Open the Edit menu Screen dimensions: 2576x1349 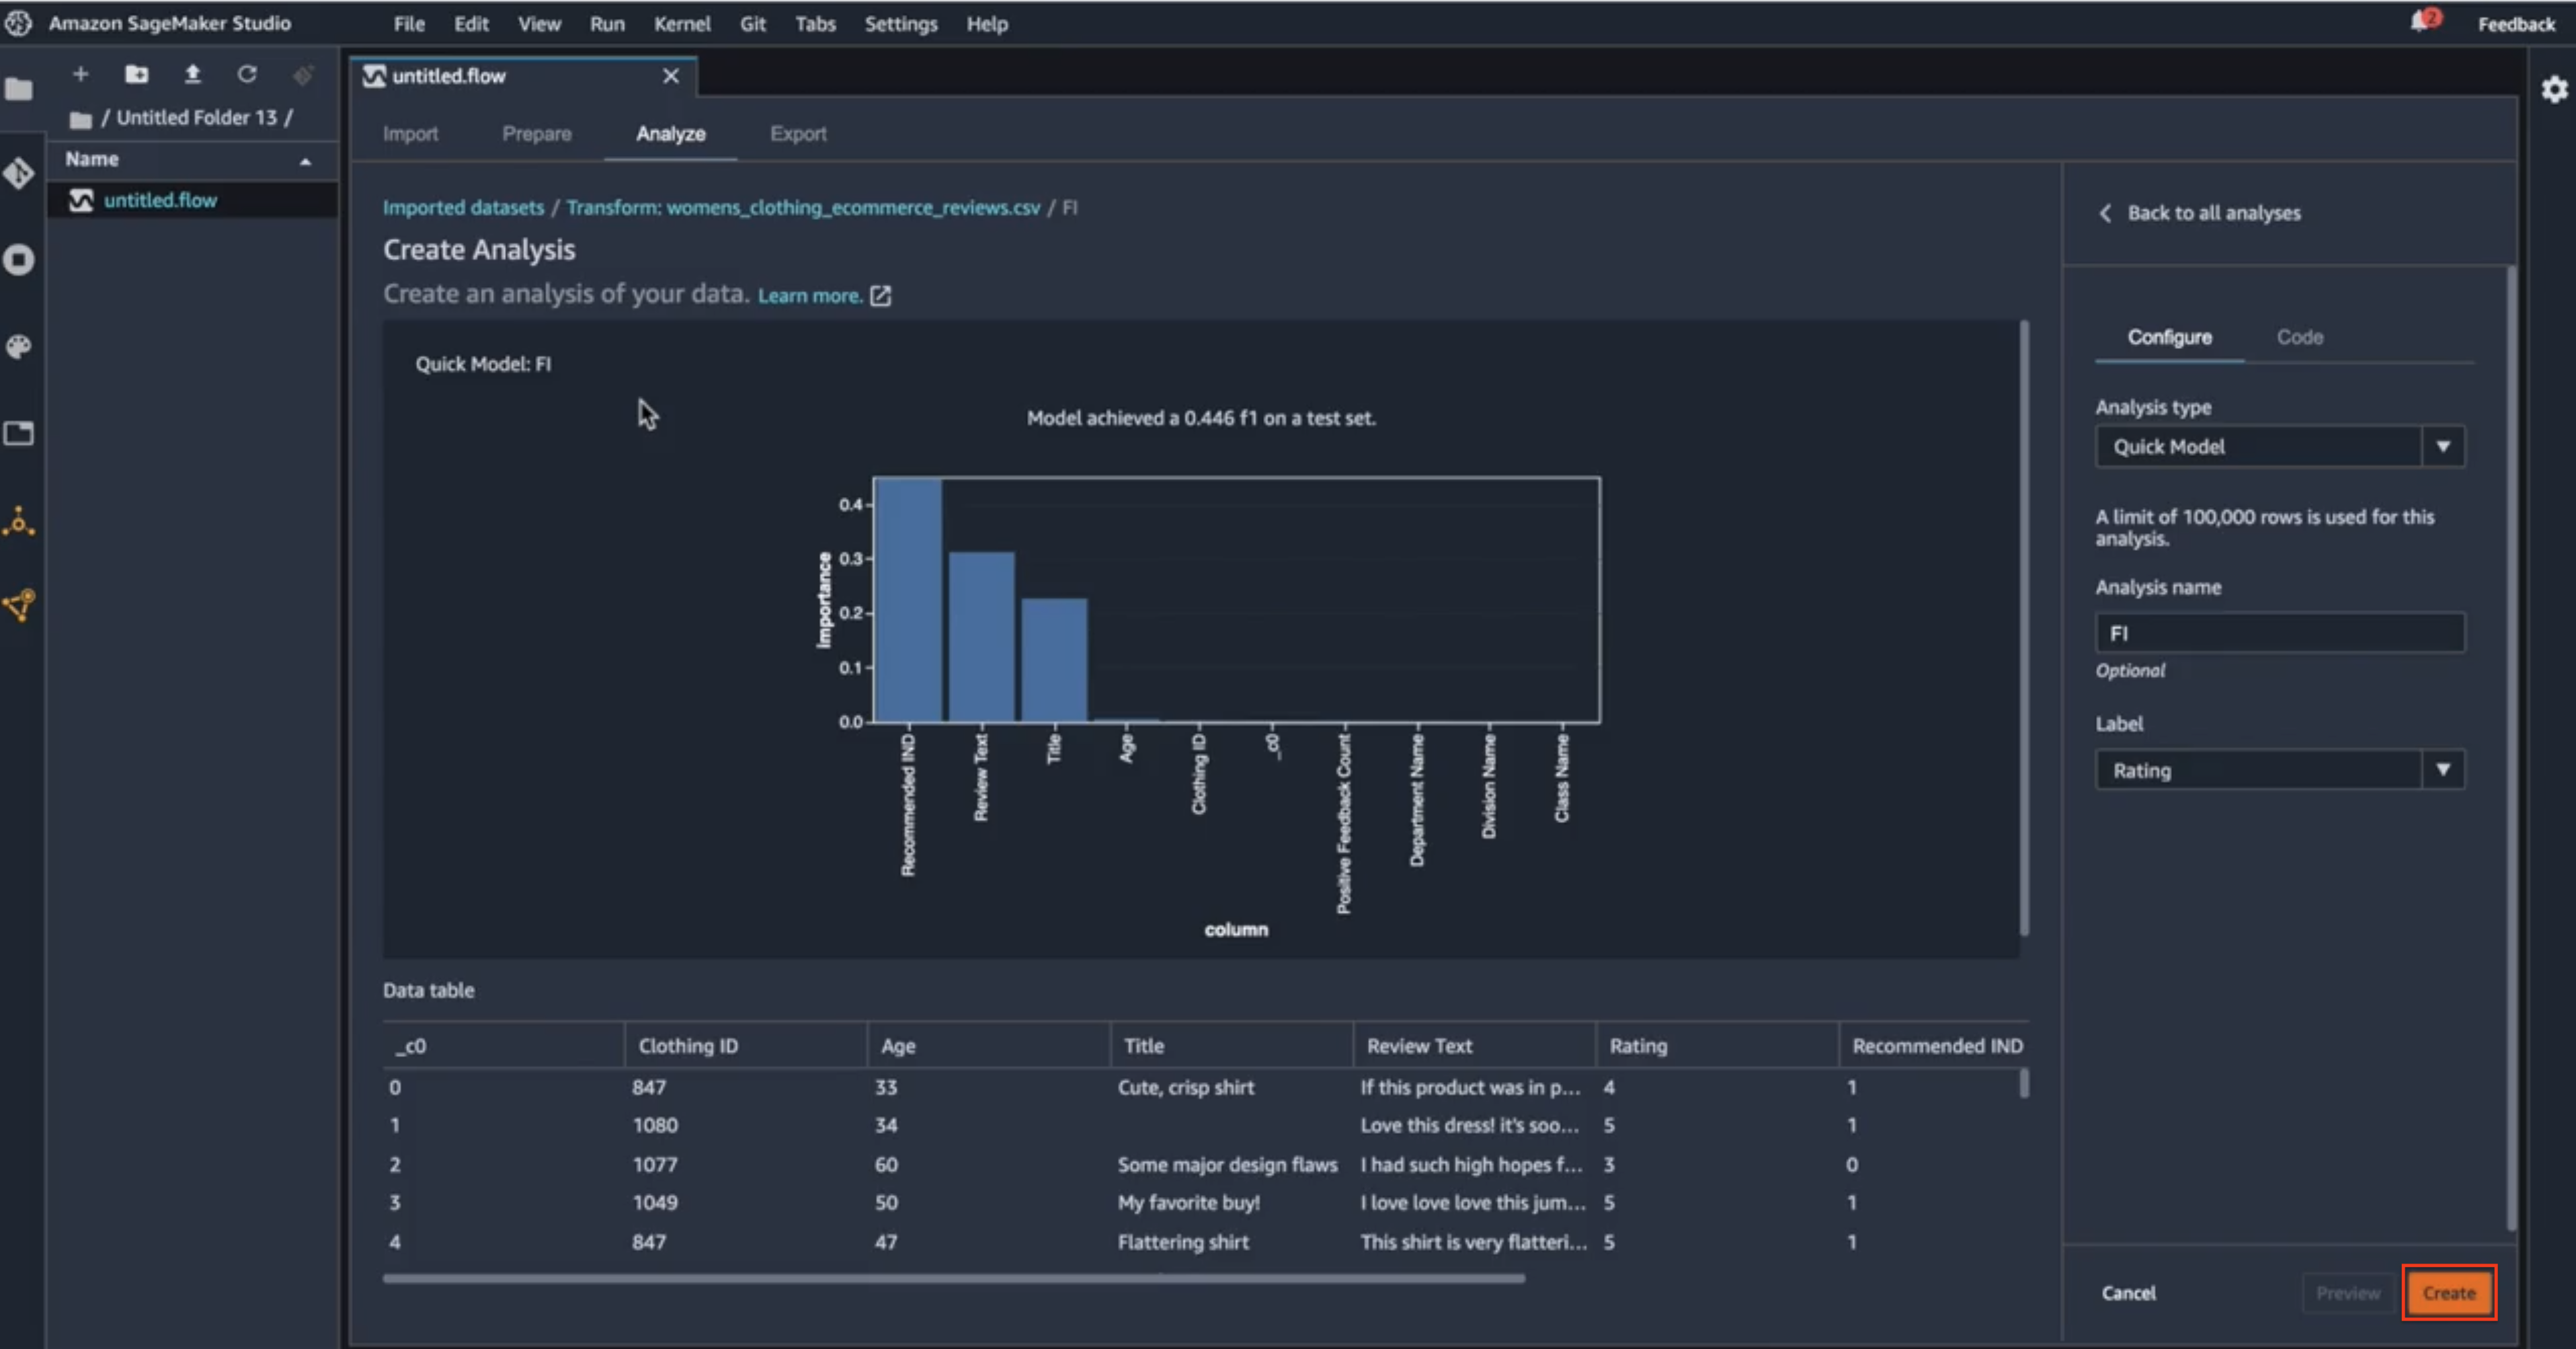pyautogui.click(x=471, y=24)
